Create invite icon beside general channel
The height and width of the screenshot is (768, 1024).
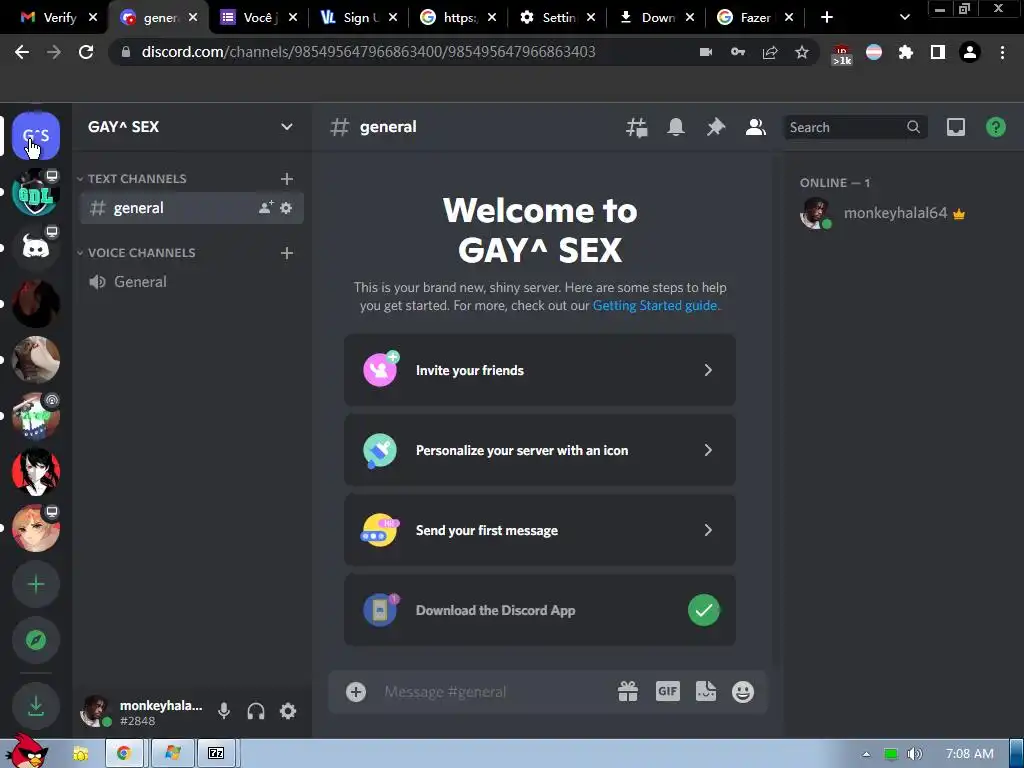click(266, 208)
